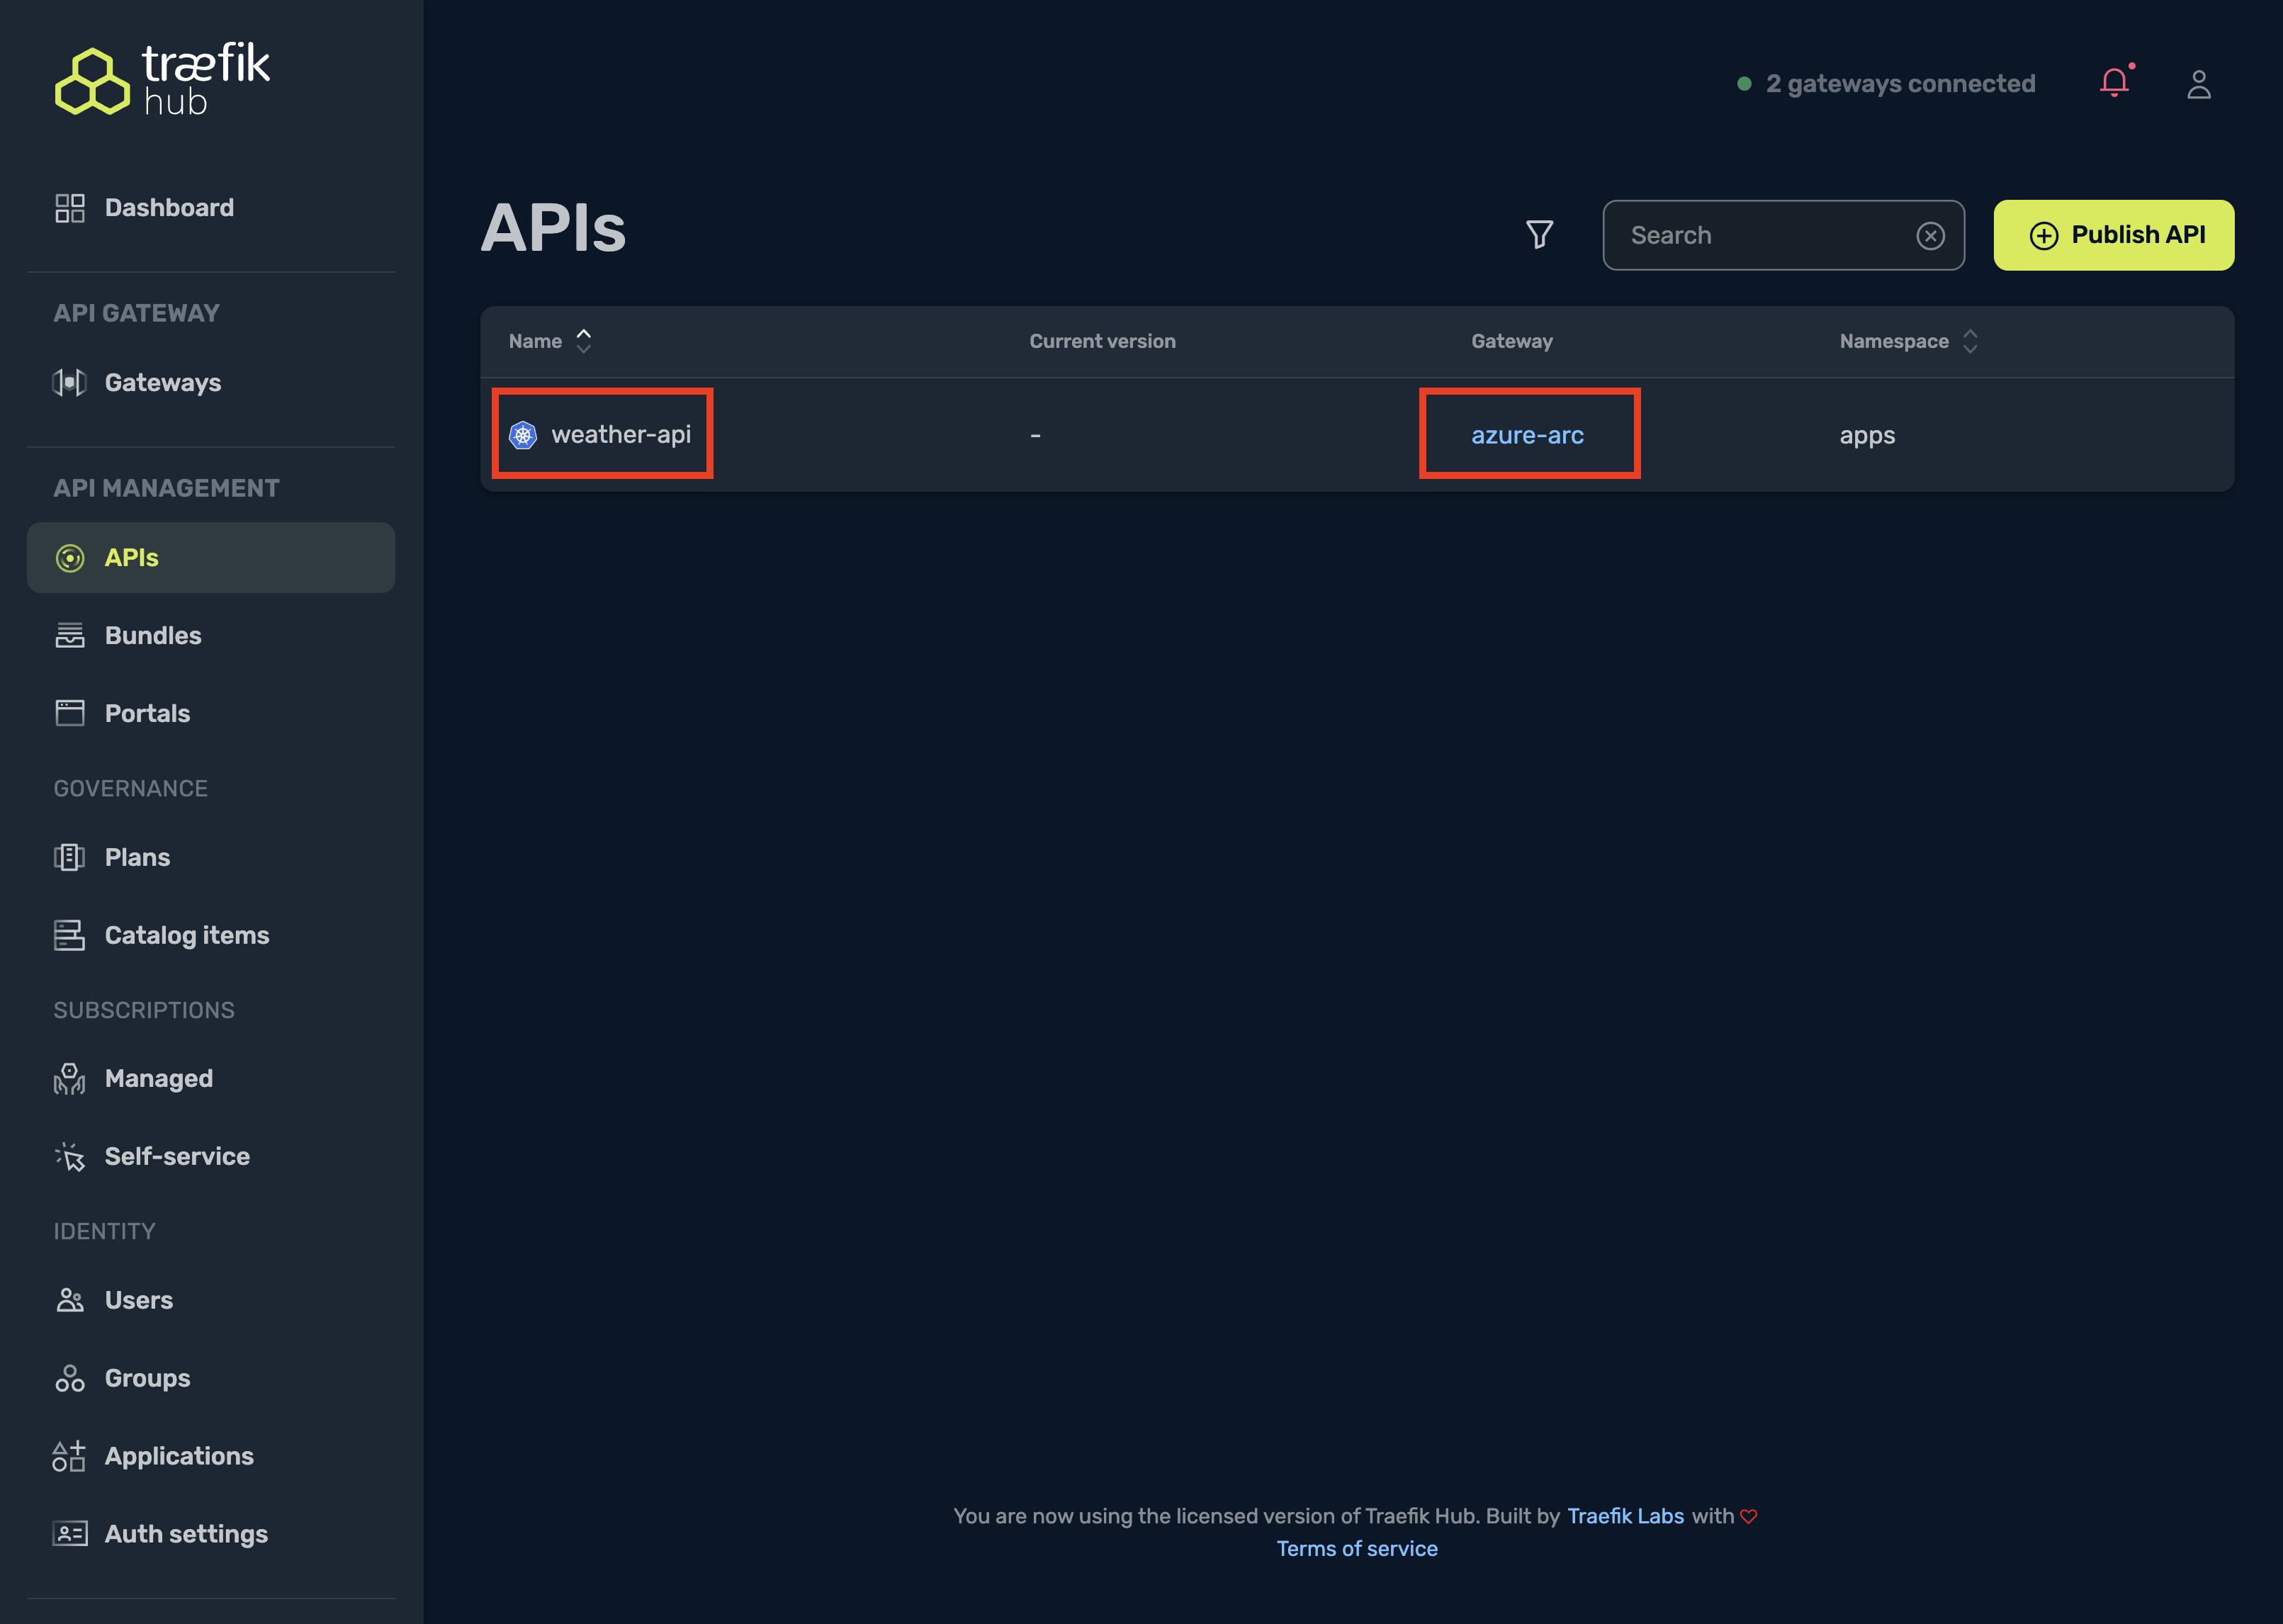Click the Traefik Hub logo
Viewport: 2283px width, 1624px height.
(x=162, y=80)
